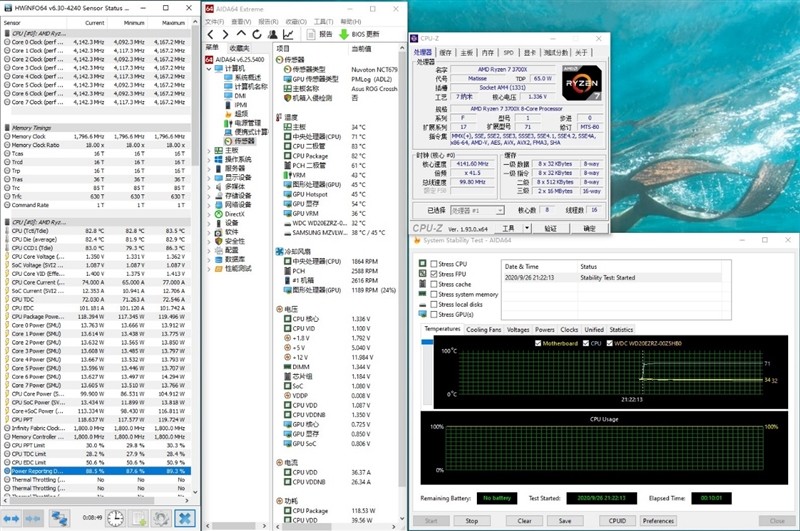Click AIDA64 tree horizontal scrollbar
Viewport: 800px width, 531px height.
tap(234, 525)
